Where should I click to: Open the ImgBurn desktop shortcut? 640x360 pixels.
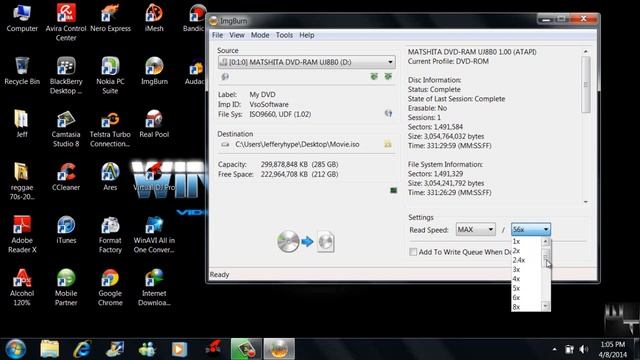click(154, 71)
